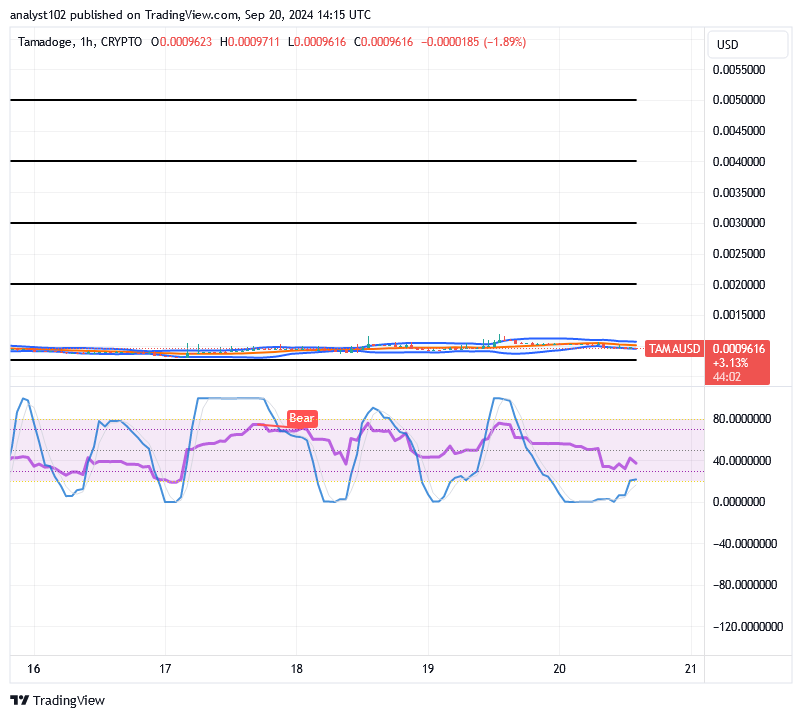
Task: Click the red current price label 0.0009616
Action: tap(739, 349)
